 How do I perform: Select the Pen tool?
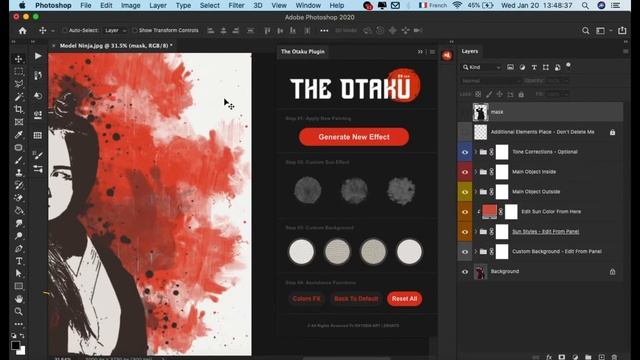point(18,249)
